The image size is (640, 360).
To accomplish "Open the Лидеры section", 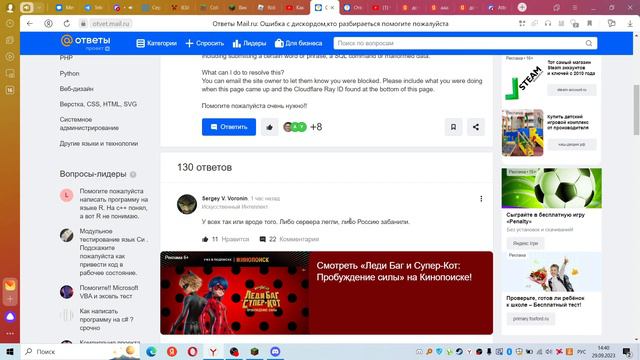I will click(249, 43).
